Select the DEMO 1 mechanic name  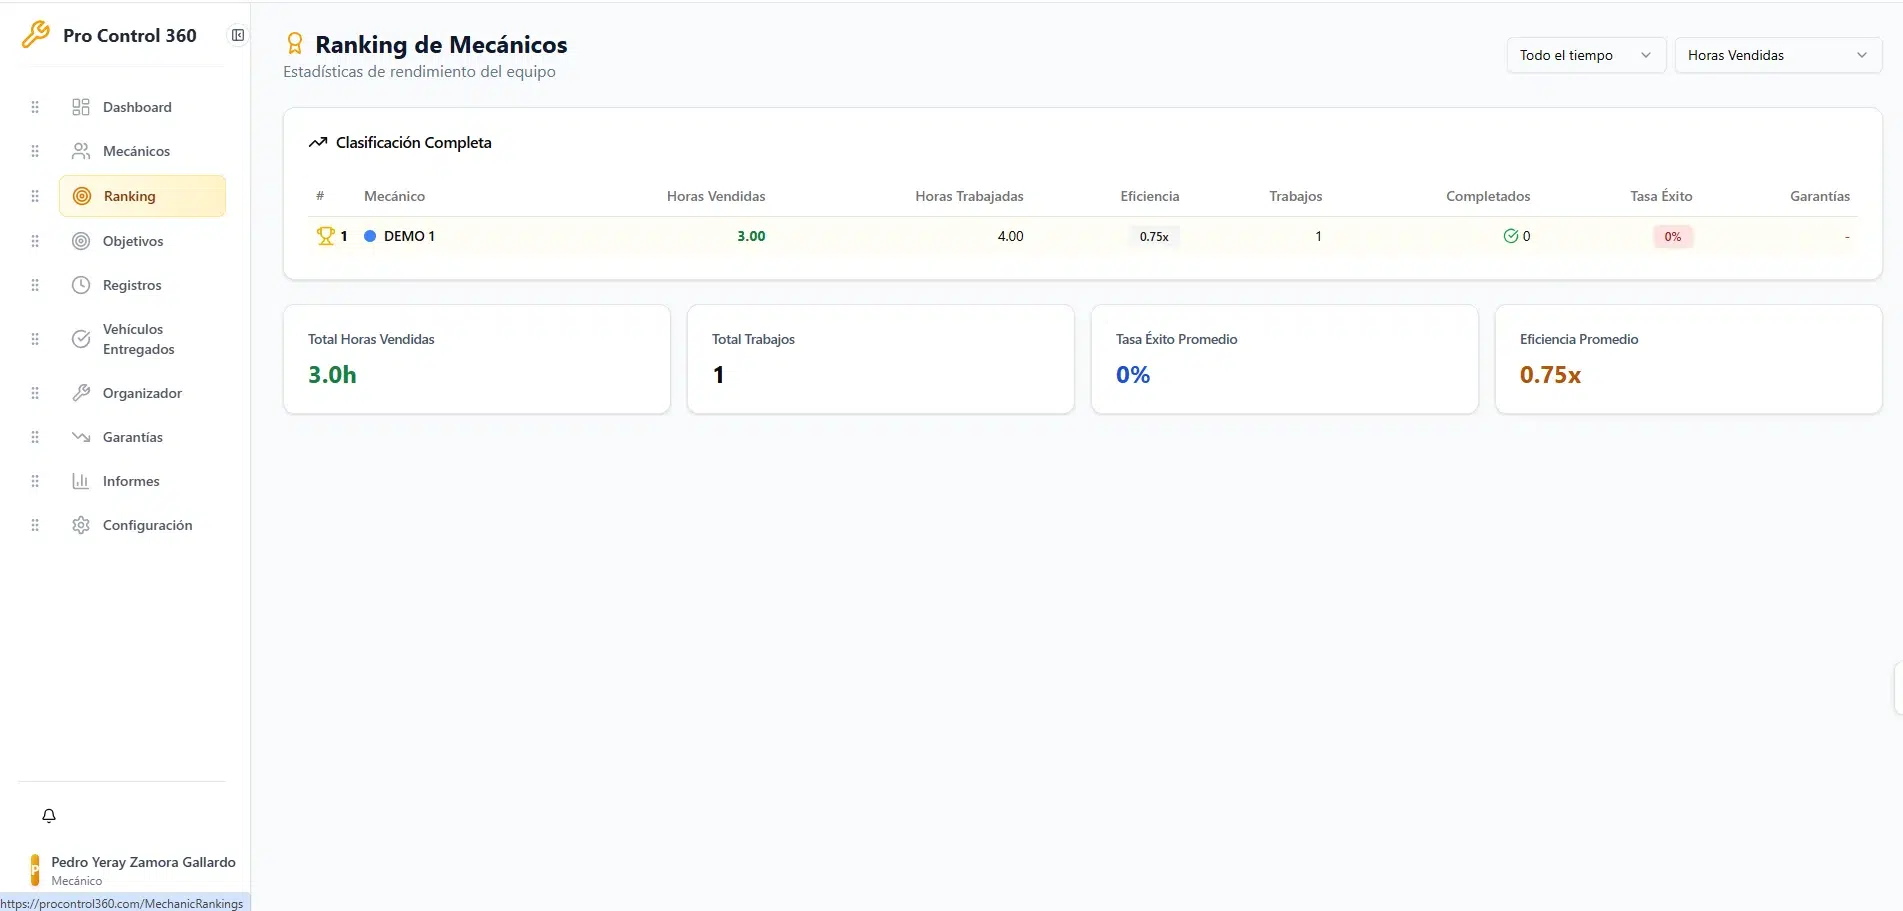pos(409,236)
